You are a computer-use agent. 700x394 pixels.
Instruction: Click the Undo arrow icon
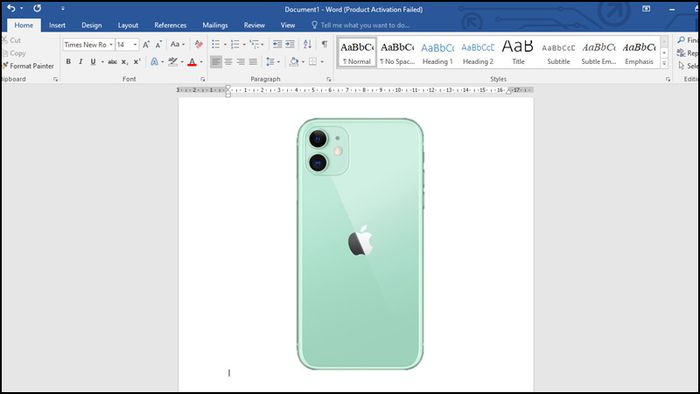point(11,8)
